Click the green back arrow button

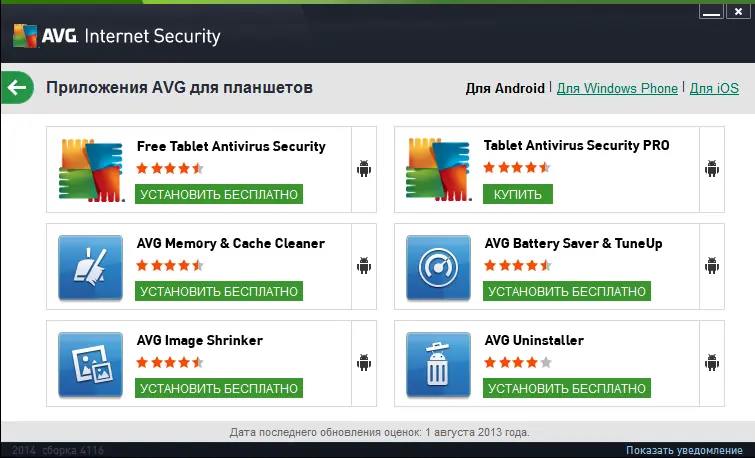[x=16, y=88]
